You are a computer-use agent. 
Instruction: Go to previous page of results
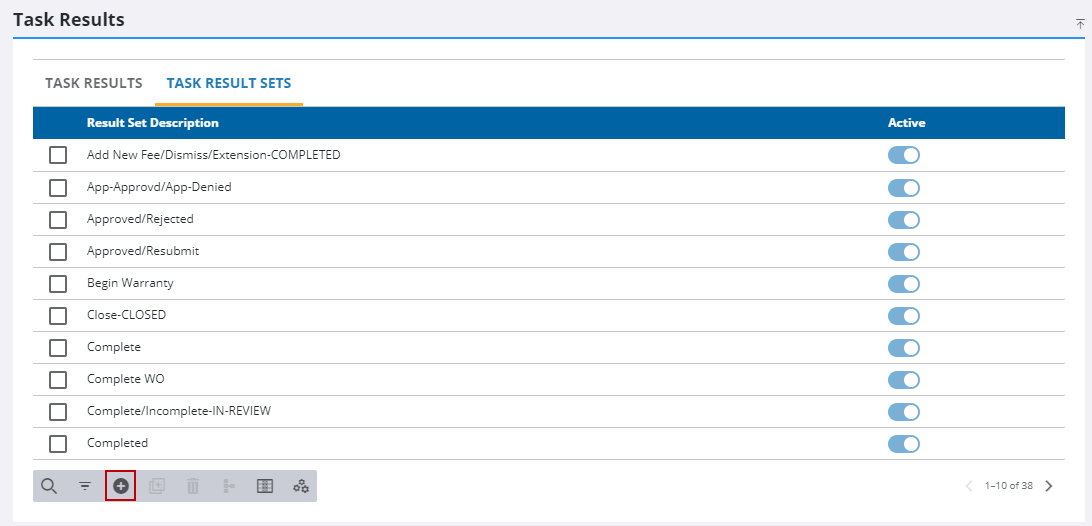(x=968, y=486)
